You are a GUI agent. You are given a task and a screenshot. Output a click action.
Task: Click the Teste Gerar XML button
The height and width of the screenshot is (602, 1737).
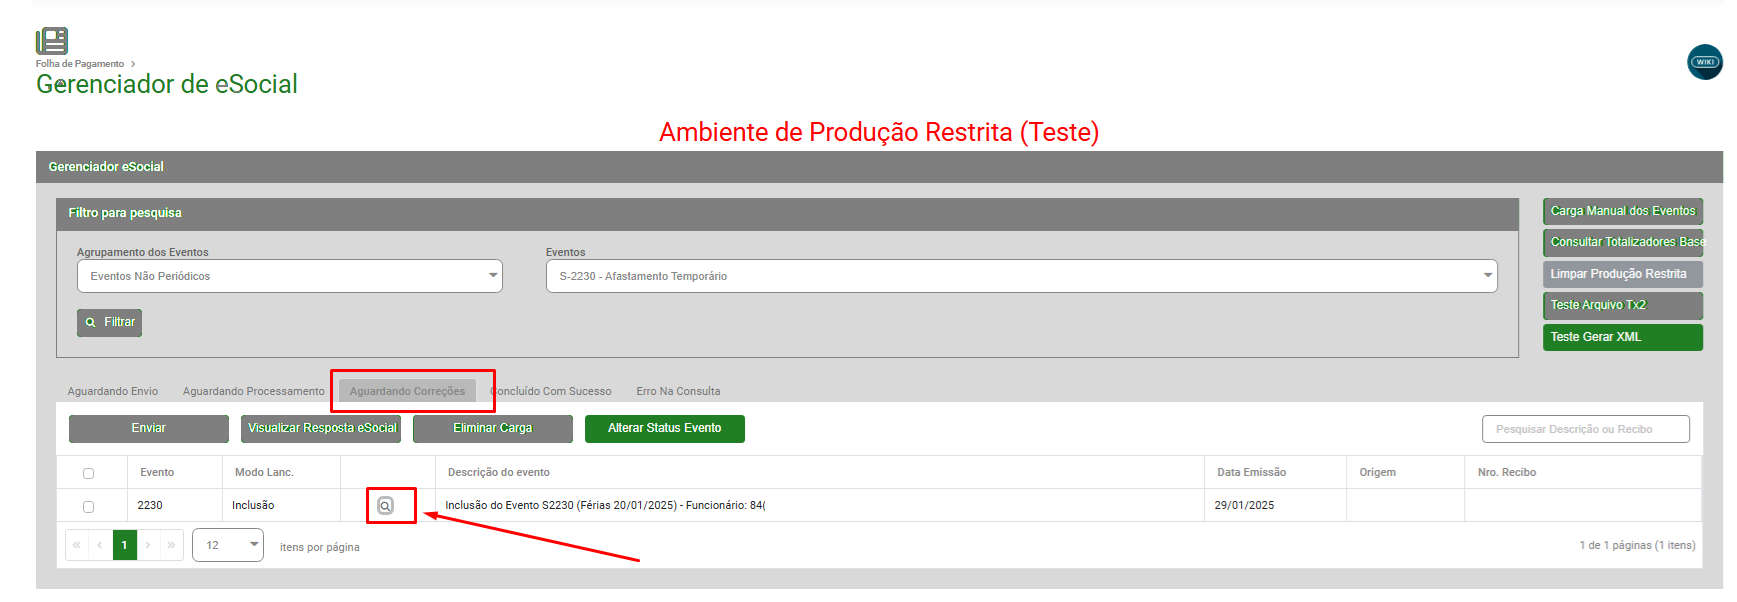click(x=1623, y=337)
